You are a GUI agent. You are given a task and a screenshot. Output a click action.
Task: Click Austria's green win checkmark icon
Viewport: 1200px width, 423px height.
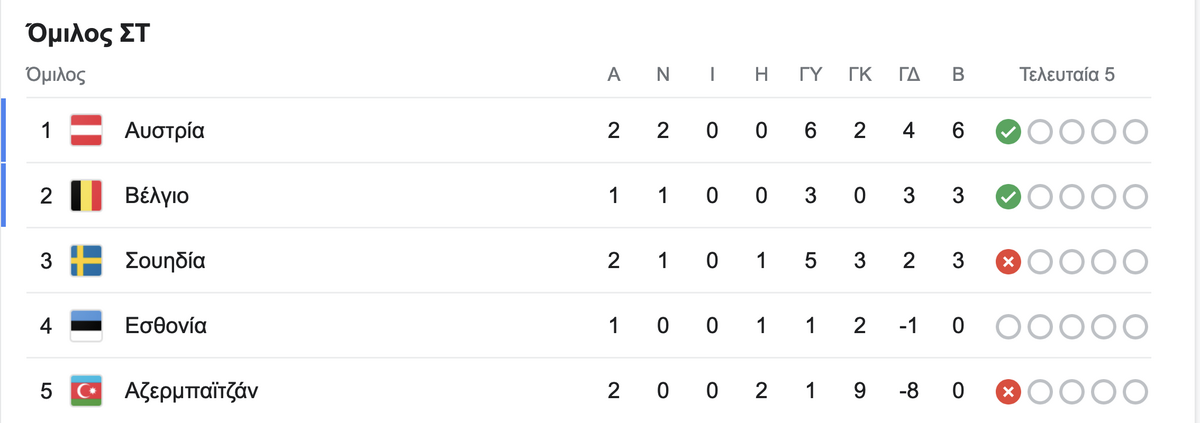click(1008, 131)
